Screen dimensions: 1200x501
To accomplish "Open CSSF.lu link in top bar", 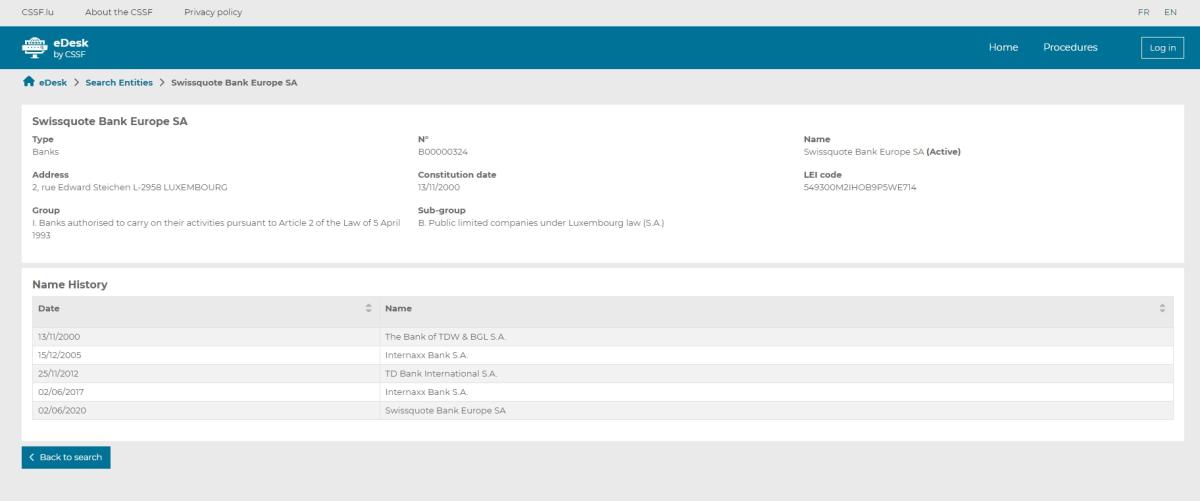I will 36,12.
